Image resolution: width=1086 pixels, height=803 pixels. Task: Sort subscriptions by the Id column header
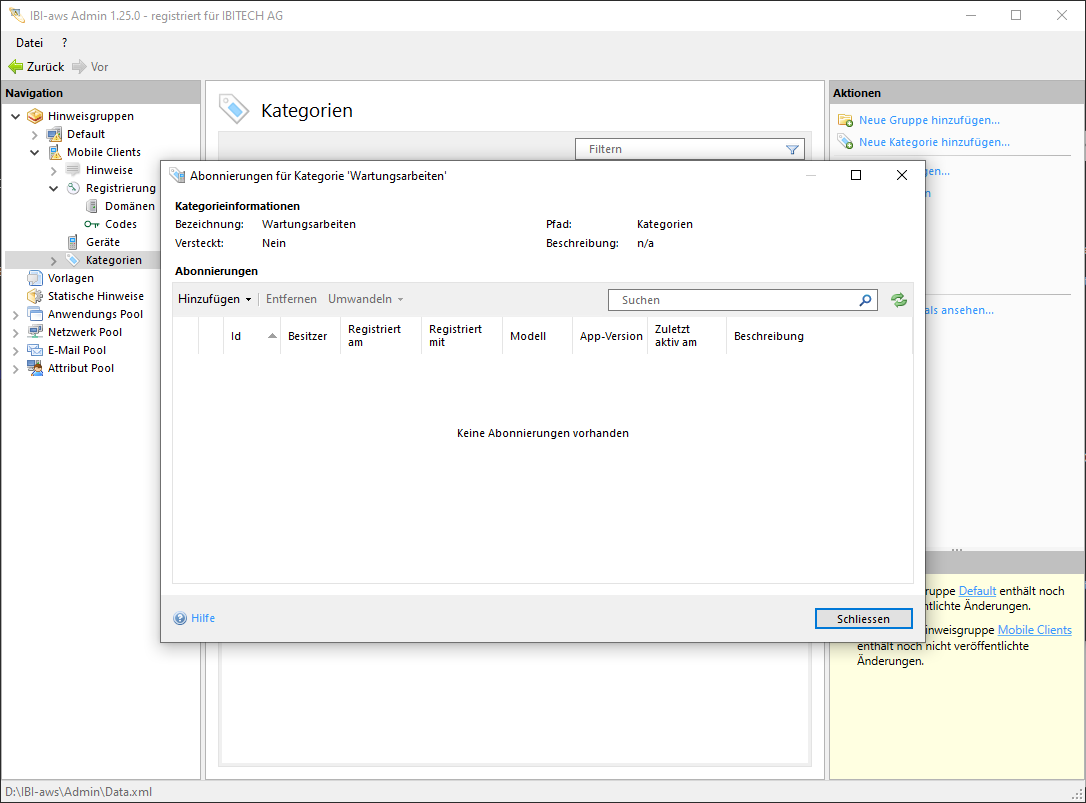click(x=237, y=336)
